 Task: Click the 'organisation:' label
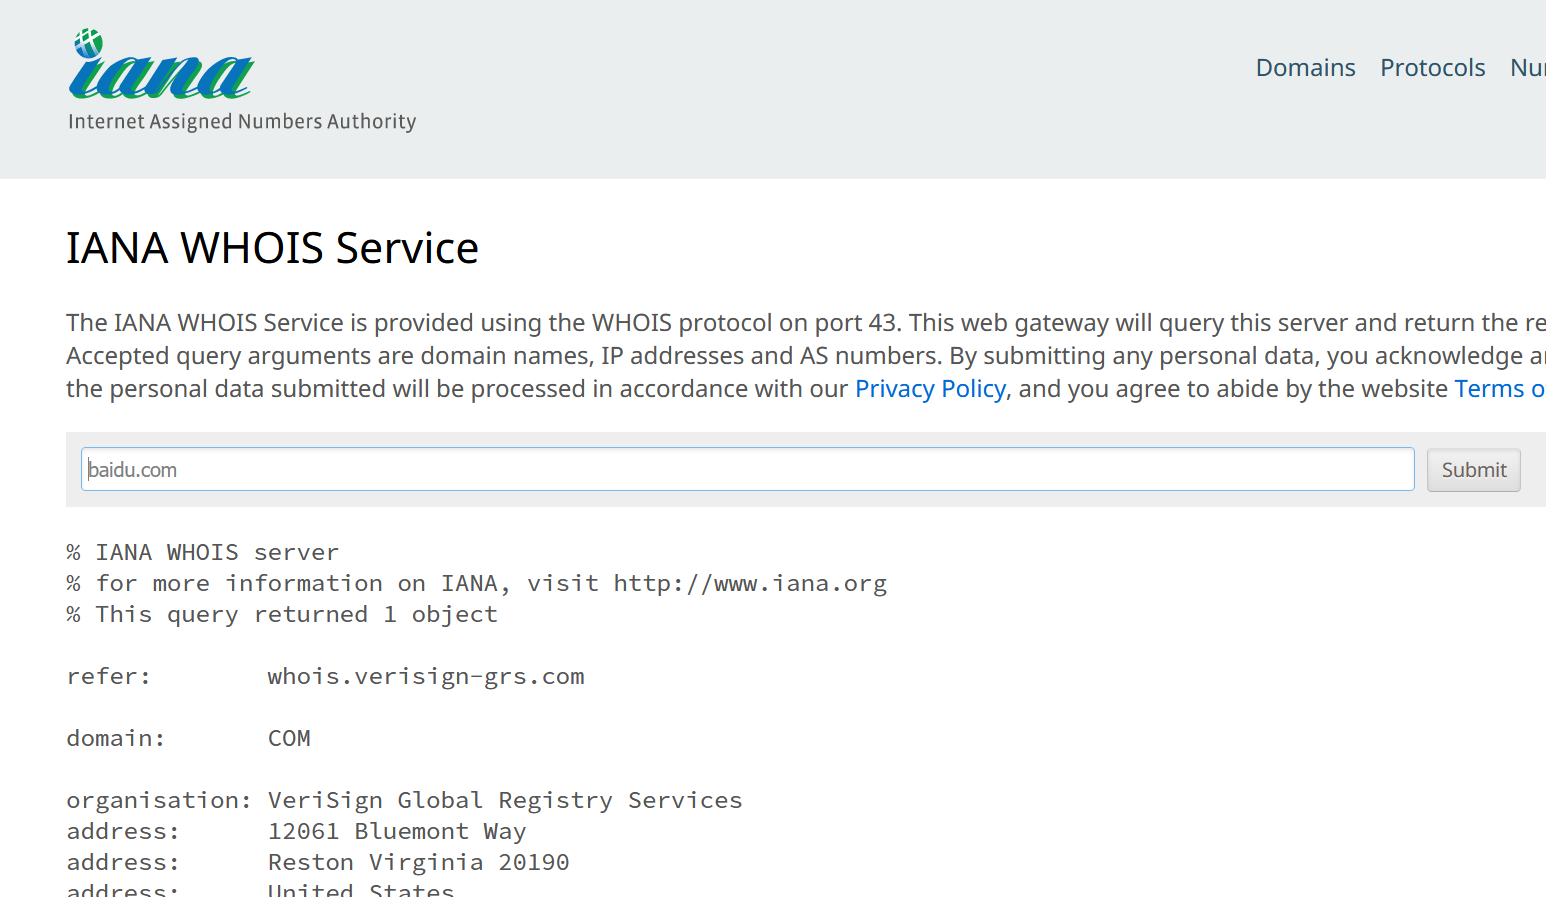[x=159, y=800]
